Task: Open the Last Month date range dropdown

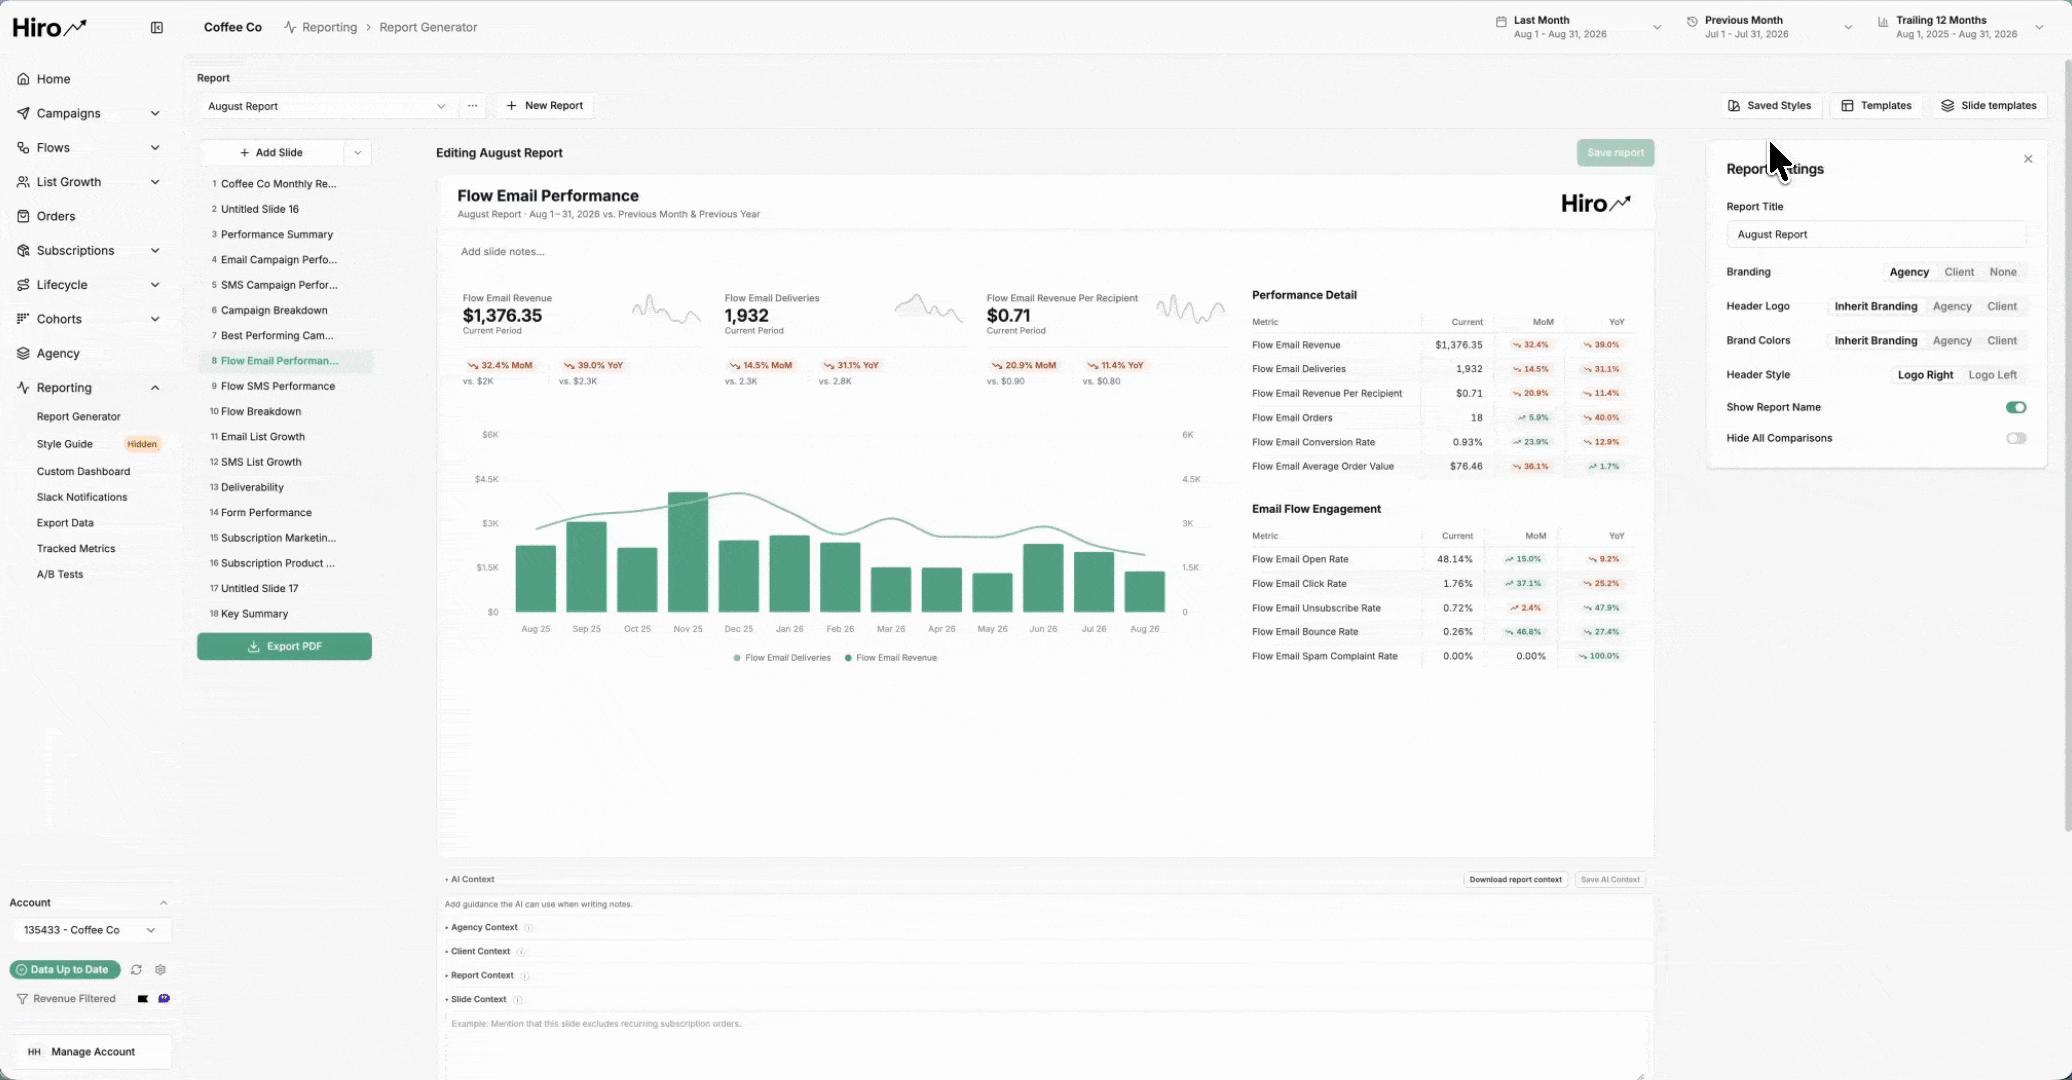Action: [1578, 27]
